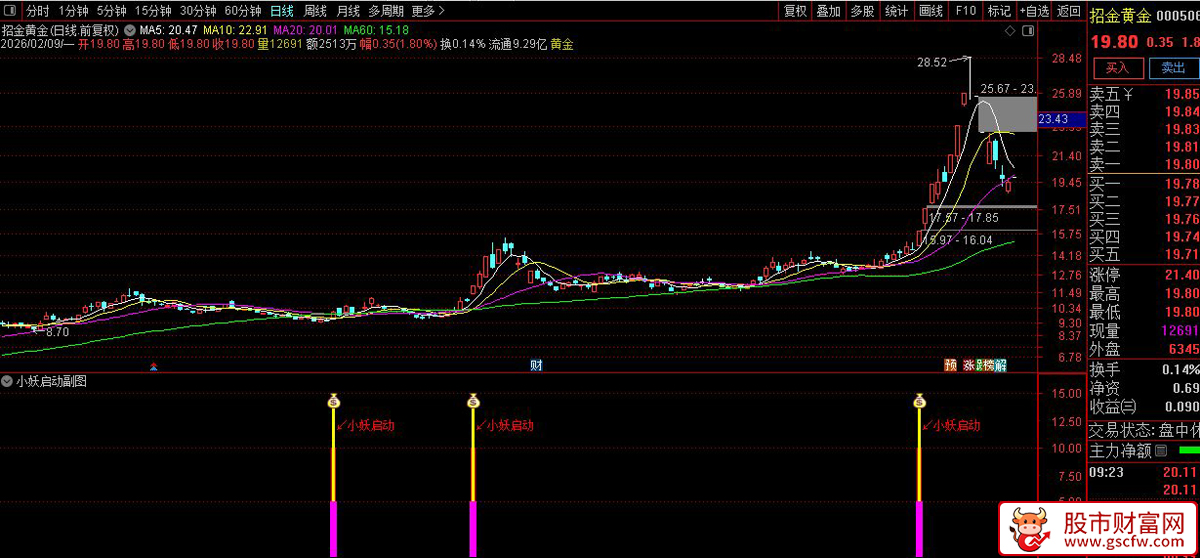Add stock with +自选 button
The width and height of the screenshot is (1200, 558).
click(1034, 11)
